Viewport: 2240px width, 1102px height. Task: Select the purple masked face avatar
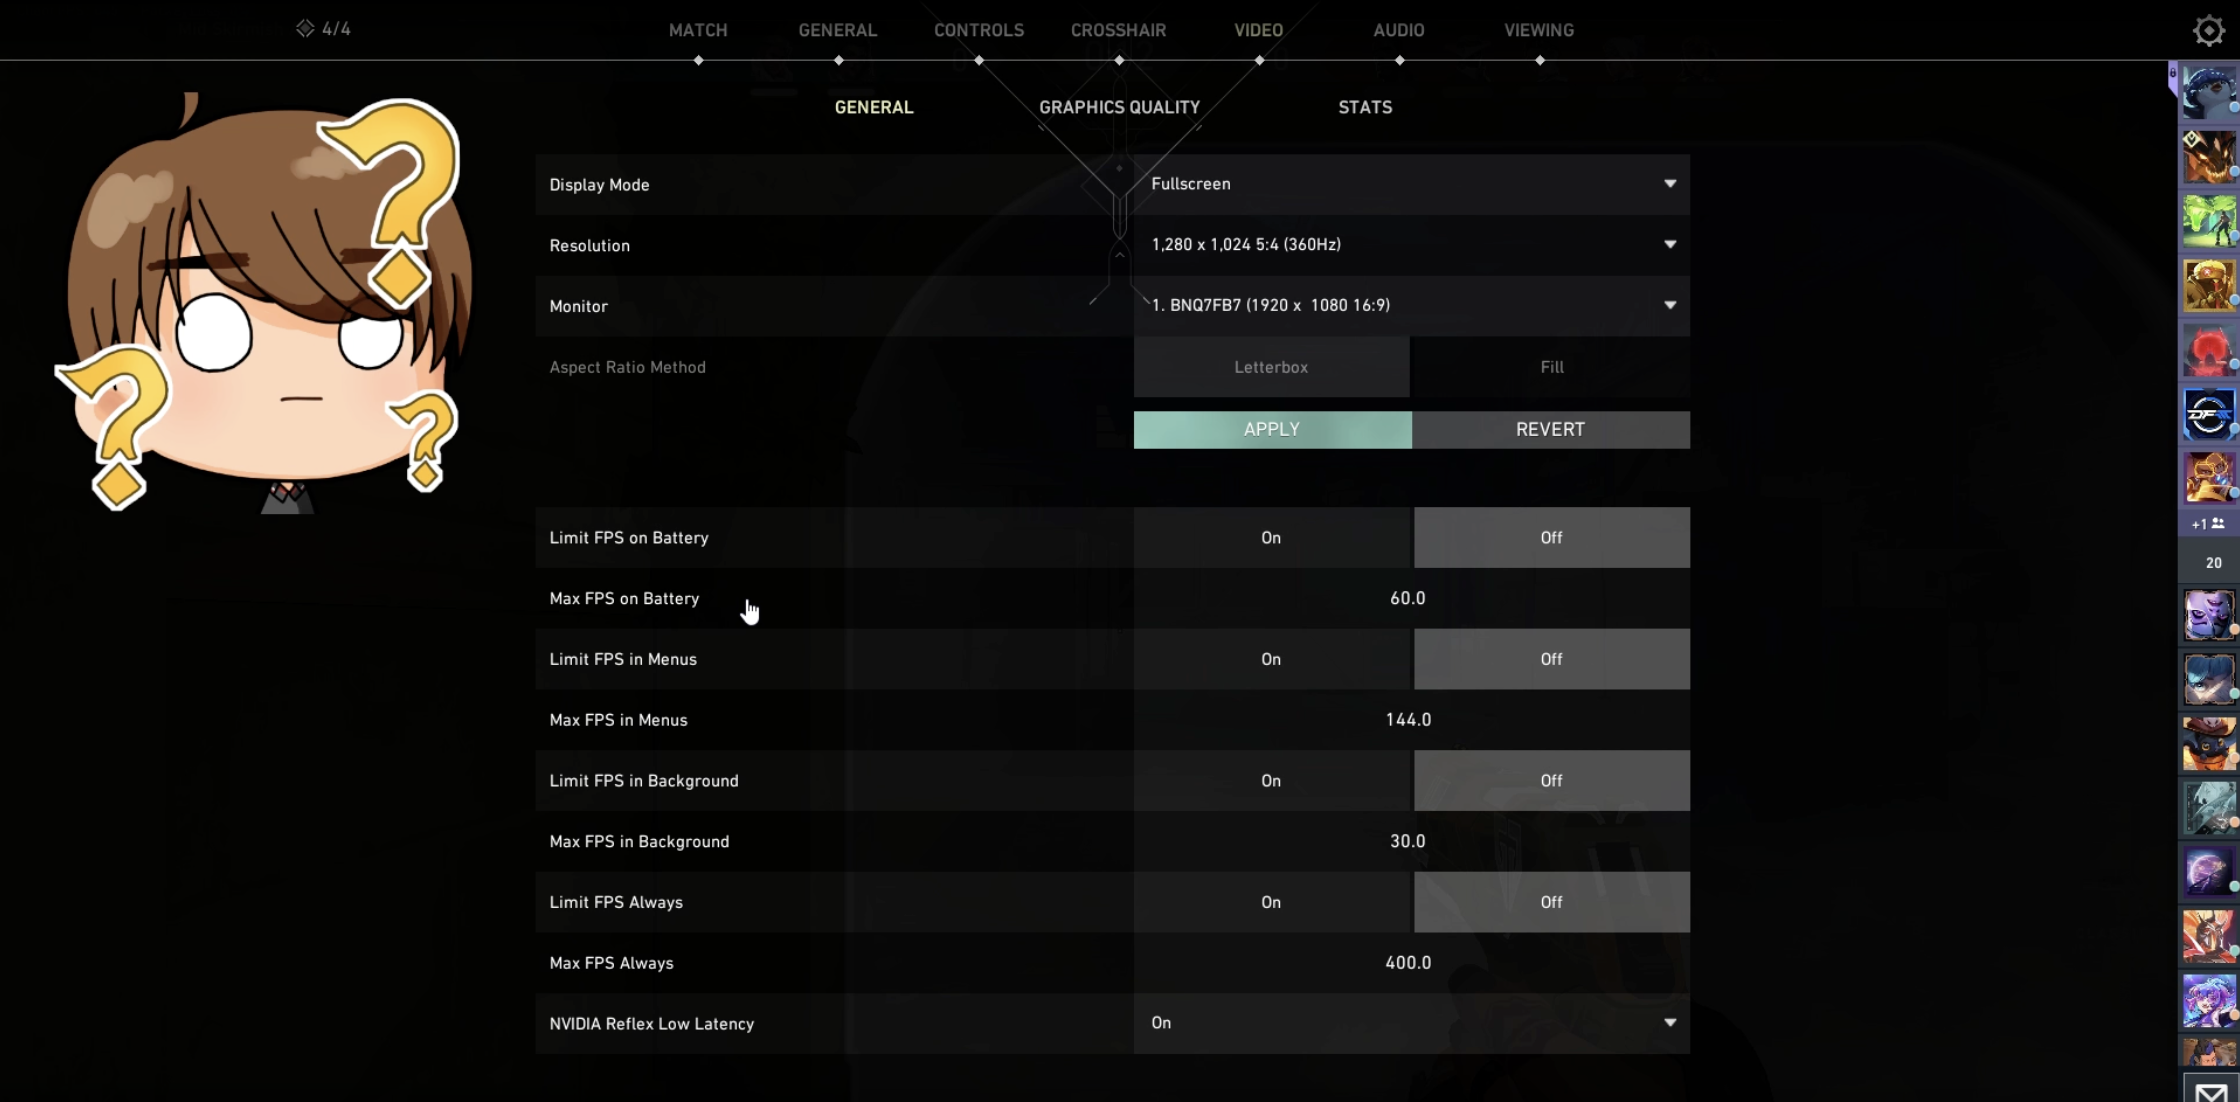(x=2208, y=614)
